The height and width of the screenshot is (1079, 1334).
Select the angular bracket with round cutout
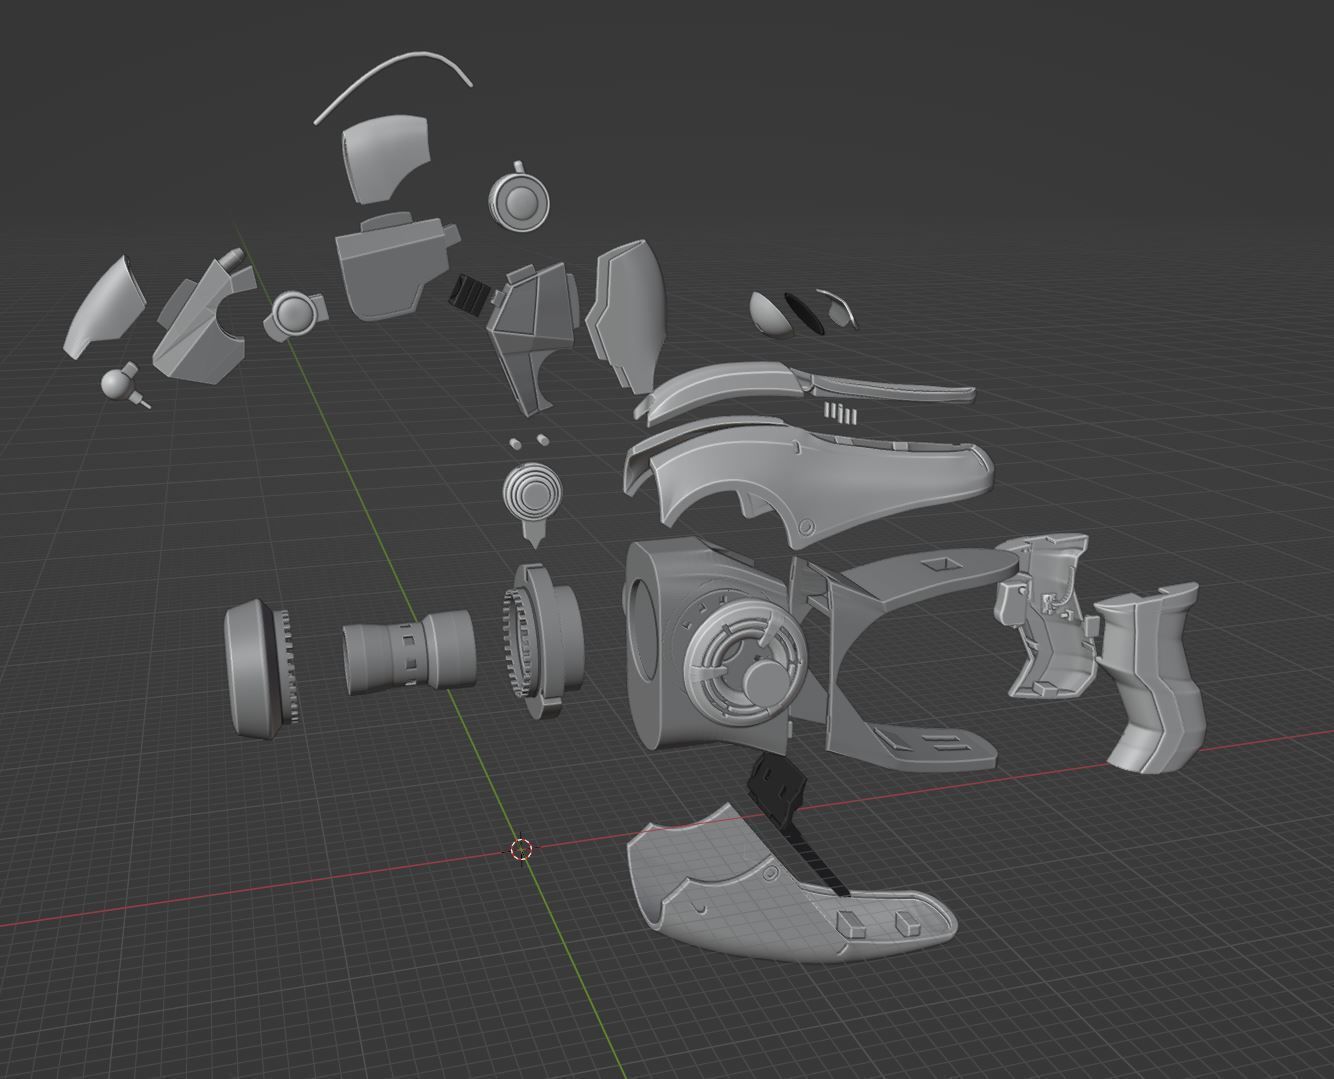pos(203,318)
